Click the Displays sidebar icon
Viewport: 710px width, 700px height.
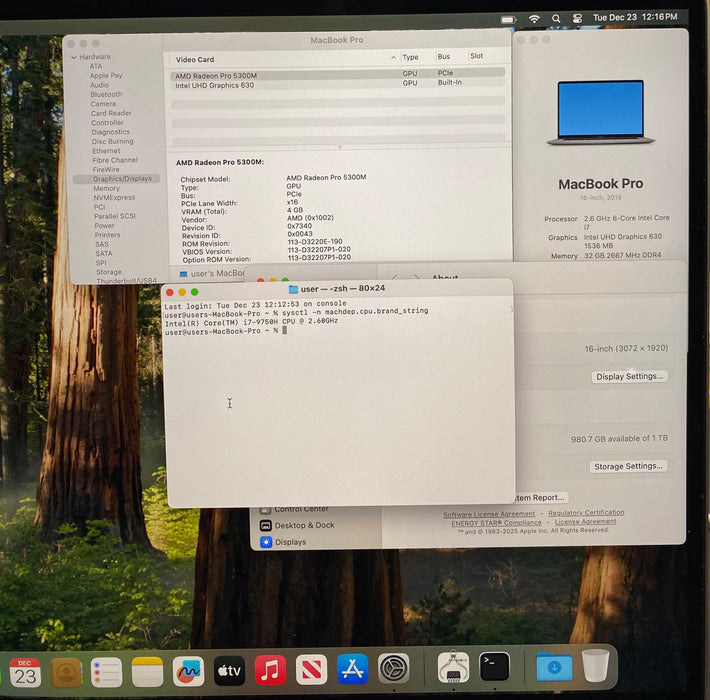266,542
